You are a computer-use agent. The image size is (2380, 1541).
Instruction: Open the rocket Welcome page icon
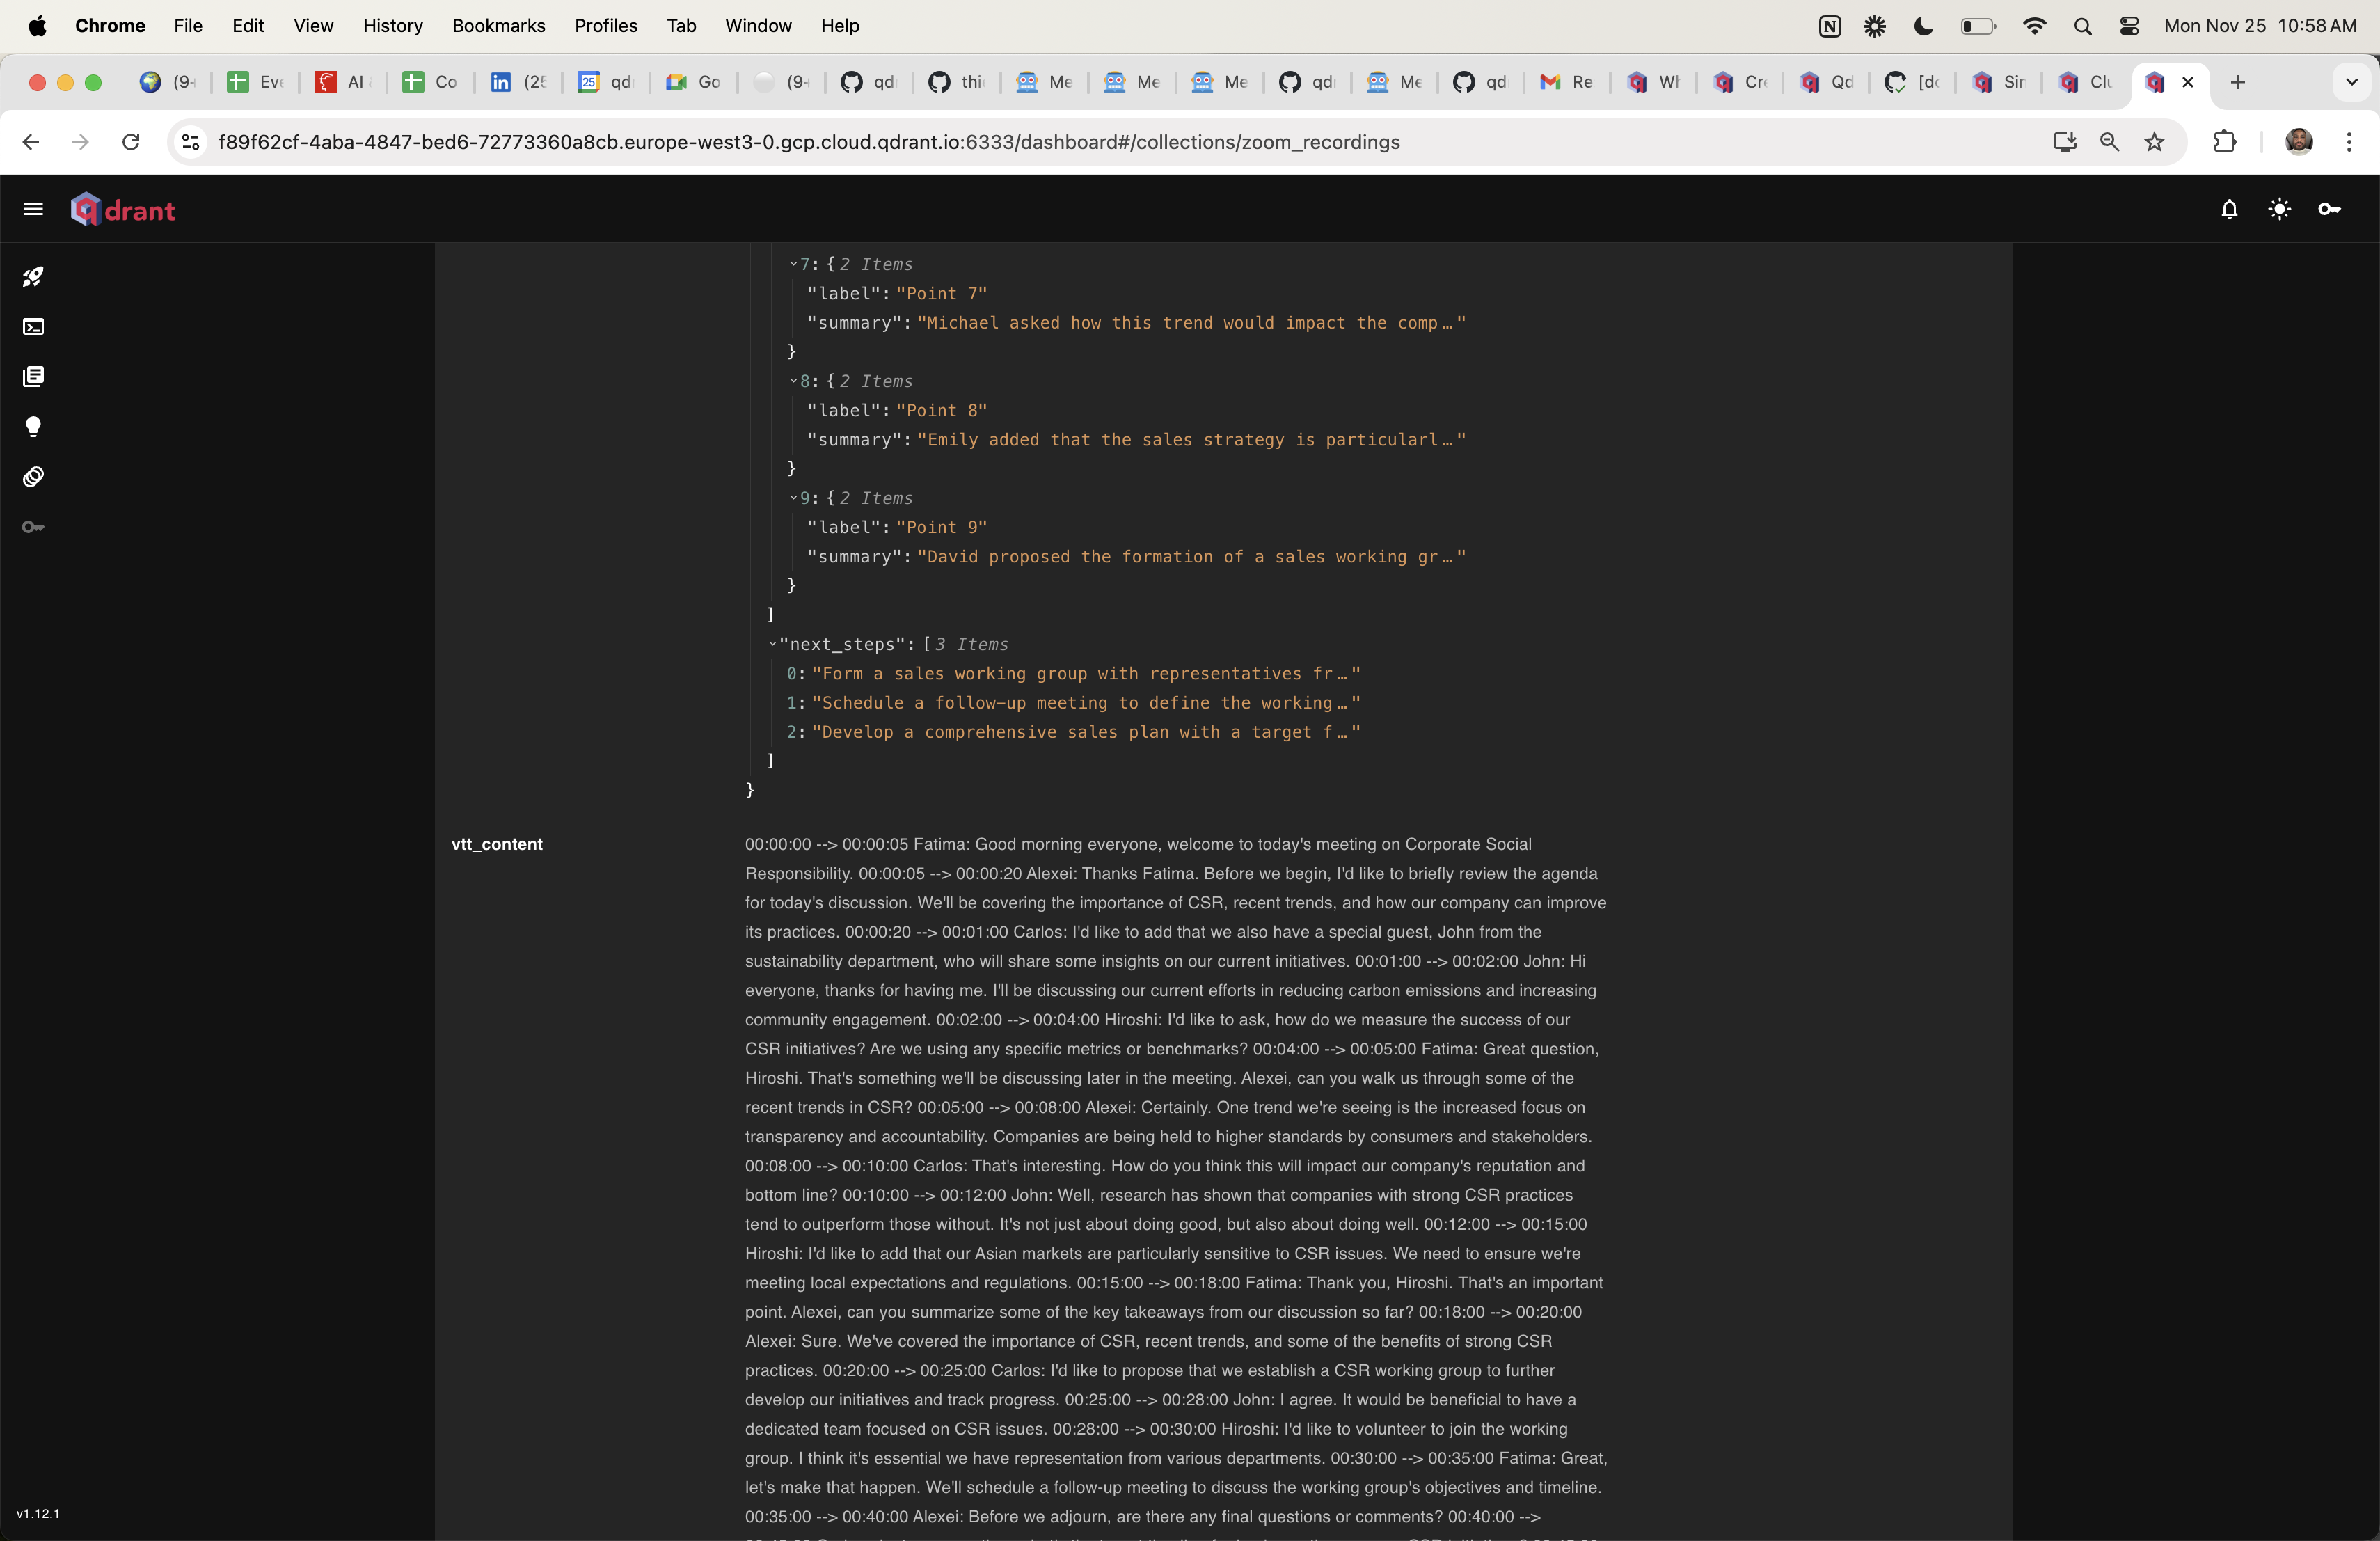(x=33, y=277)
